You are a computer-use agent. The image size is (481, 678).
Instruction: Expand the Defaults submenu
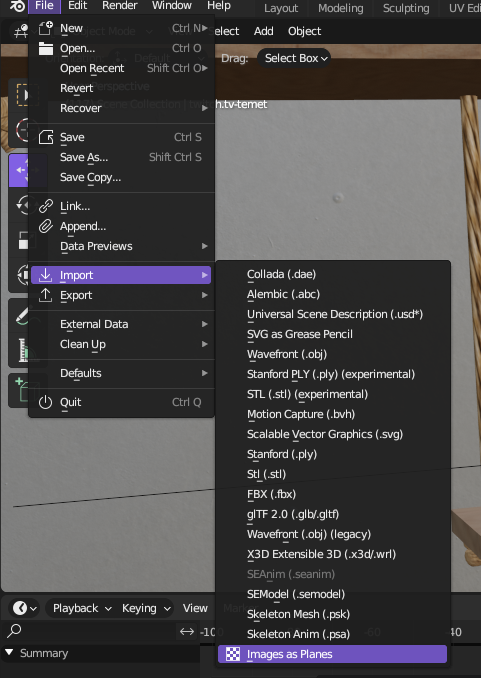[x=122, y=373]
